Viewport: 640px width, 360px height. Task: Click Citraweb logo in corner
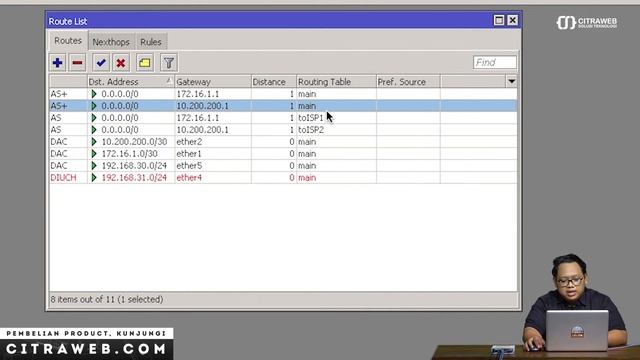tap(587, 22)
